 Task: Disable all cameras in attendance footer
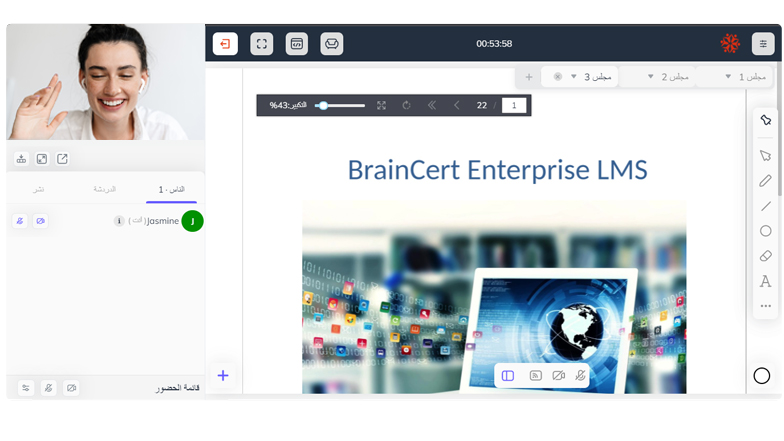pos(72,388)
